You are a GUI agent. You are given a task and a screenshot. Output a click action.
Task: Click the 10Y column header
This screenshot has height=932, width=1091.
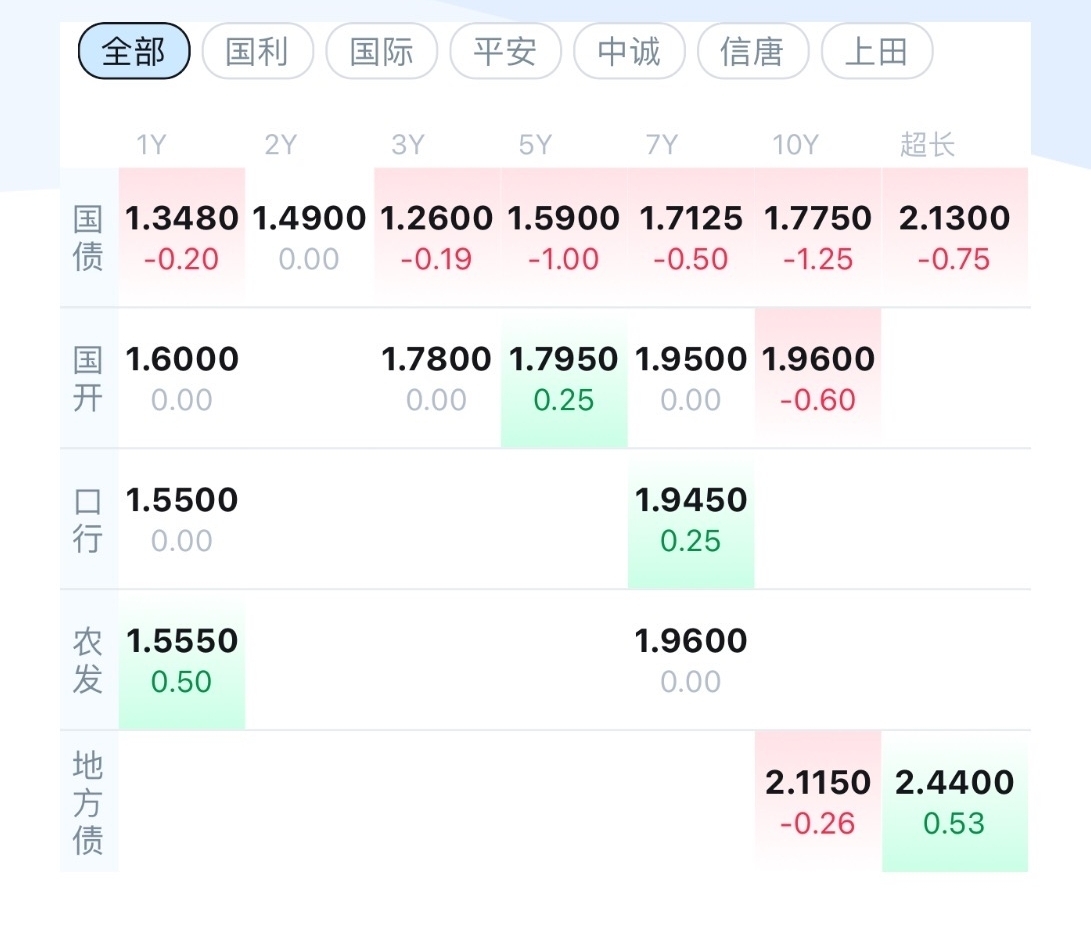pyautogui.click(x=795, y=145)
